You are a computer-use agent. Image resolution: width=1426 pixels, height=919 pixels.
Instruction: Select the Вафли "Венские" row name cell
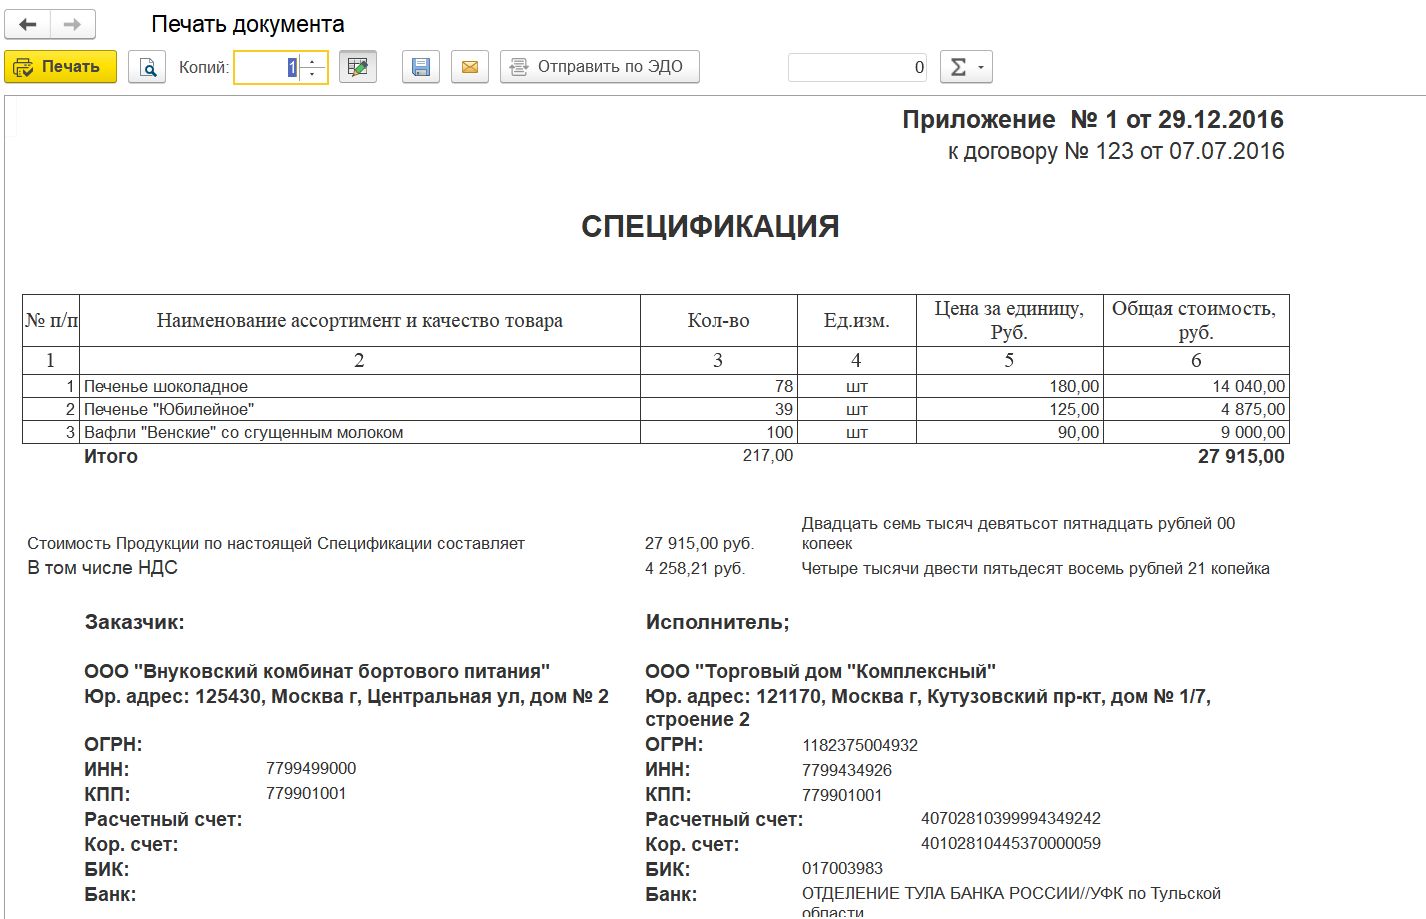360,432
